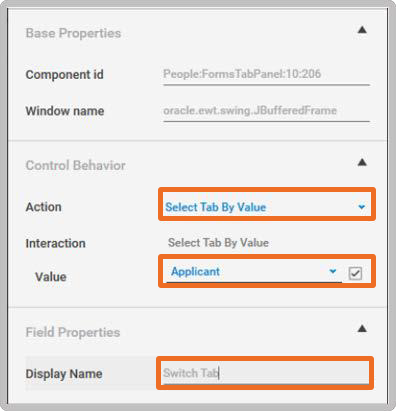This screenshot has width=396, height=411.
Task: Click the Control Behavior section heading
Action: (75, 165)
